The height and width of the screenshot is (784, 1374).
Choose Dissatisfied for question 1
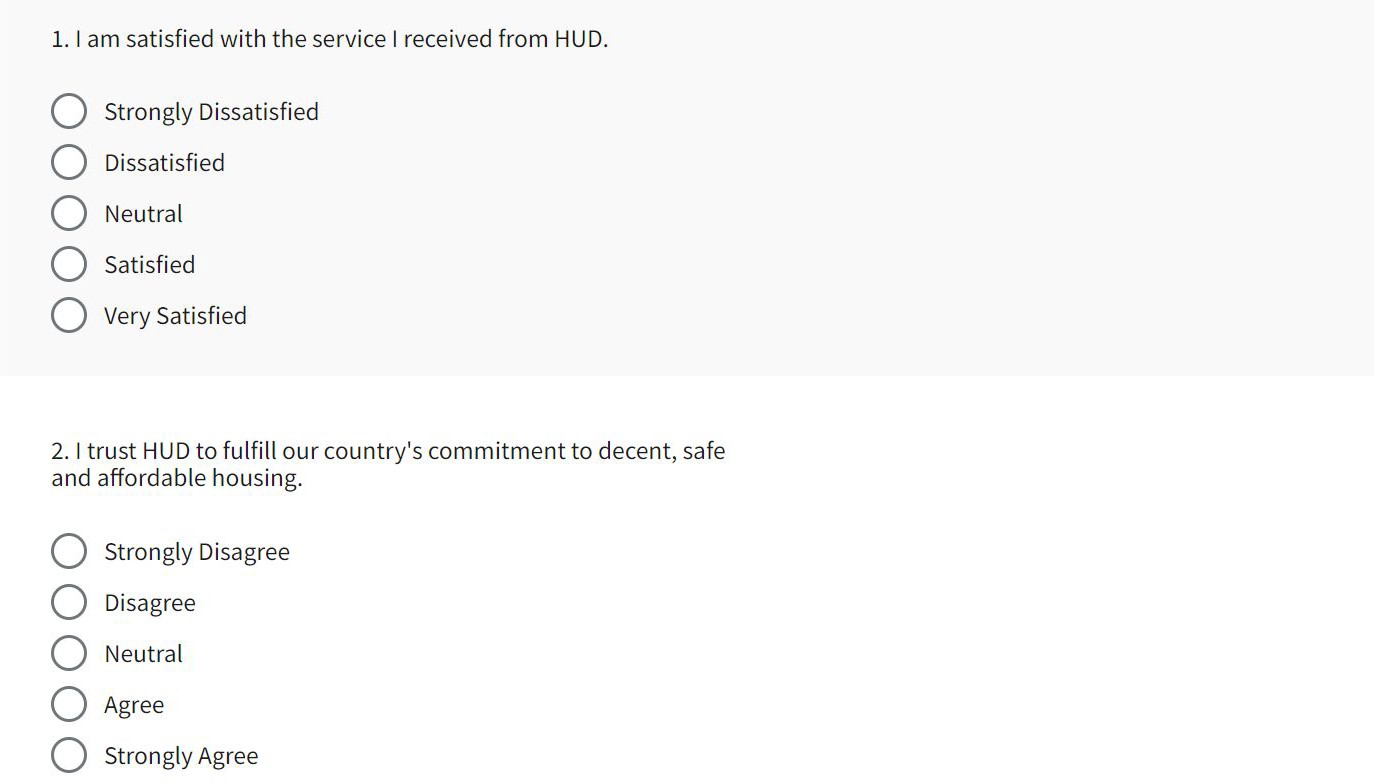(68, 163)
